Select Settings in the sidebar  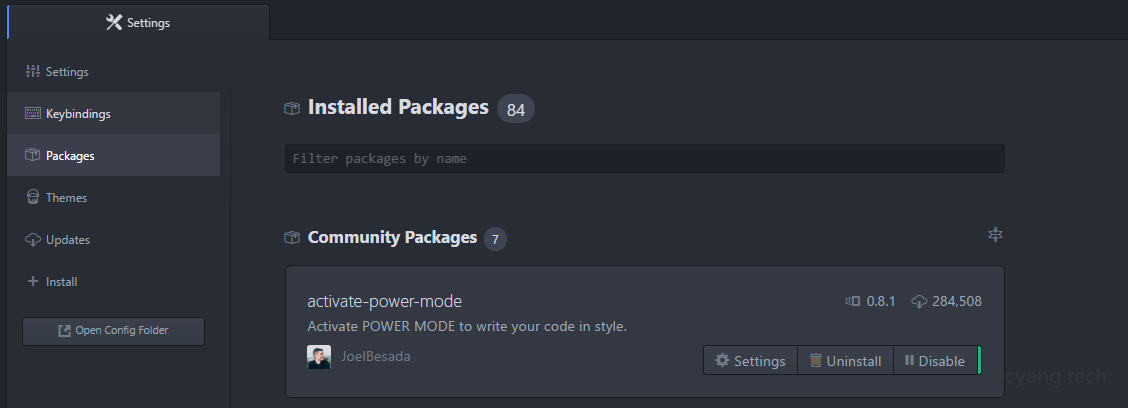coord(67,72)
